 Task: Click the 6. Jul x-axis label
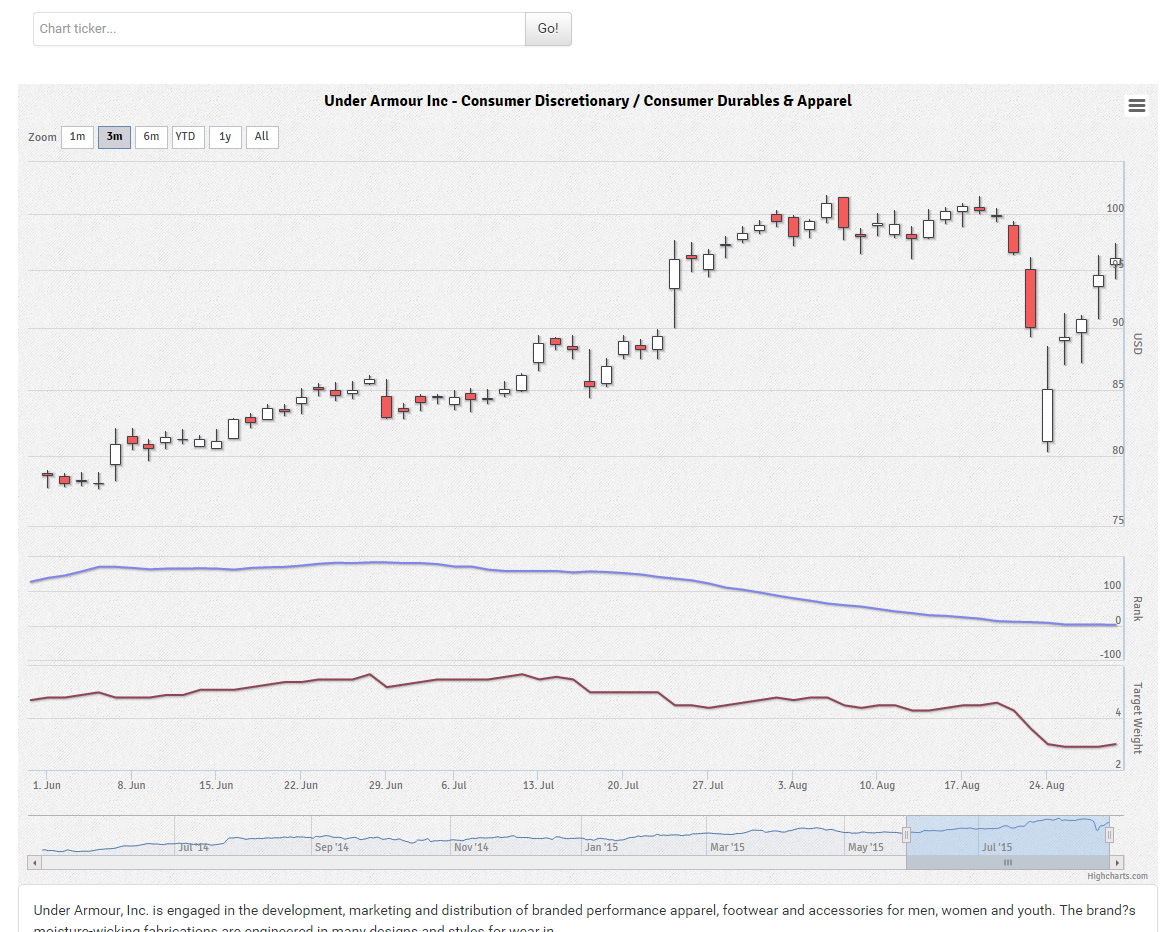point(454,785)
